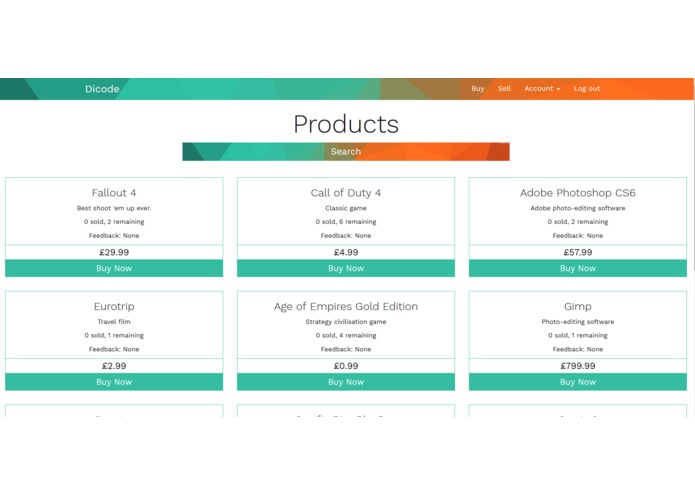Buy Now for Eurotrip
This screenshot has width=695, height=494.
coord(114,382)
